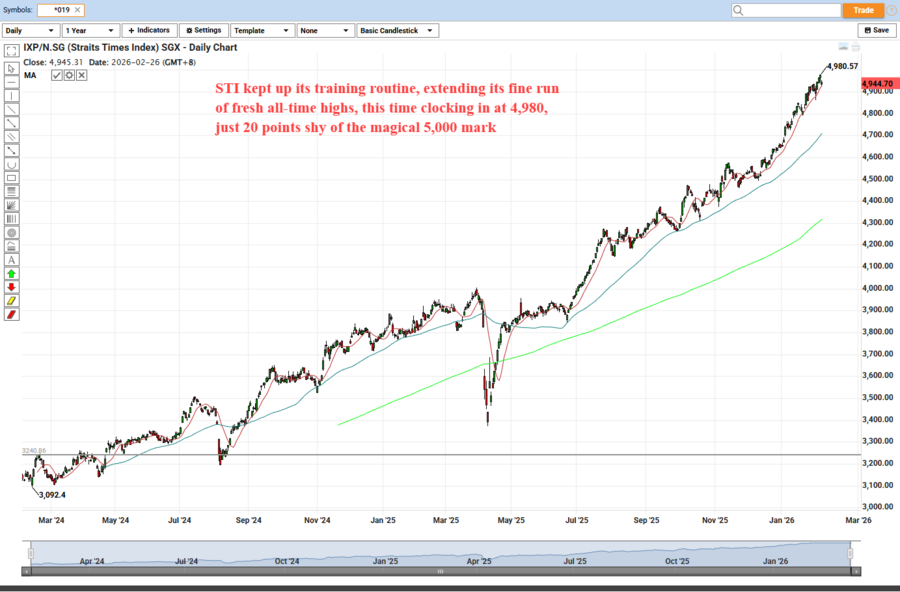
Task: Toggle the MA indicator checkmark
Action: point(57,75)
